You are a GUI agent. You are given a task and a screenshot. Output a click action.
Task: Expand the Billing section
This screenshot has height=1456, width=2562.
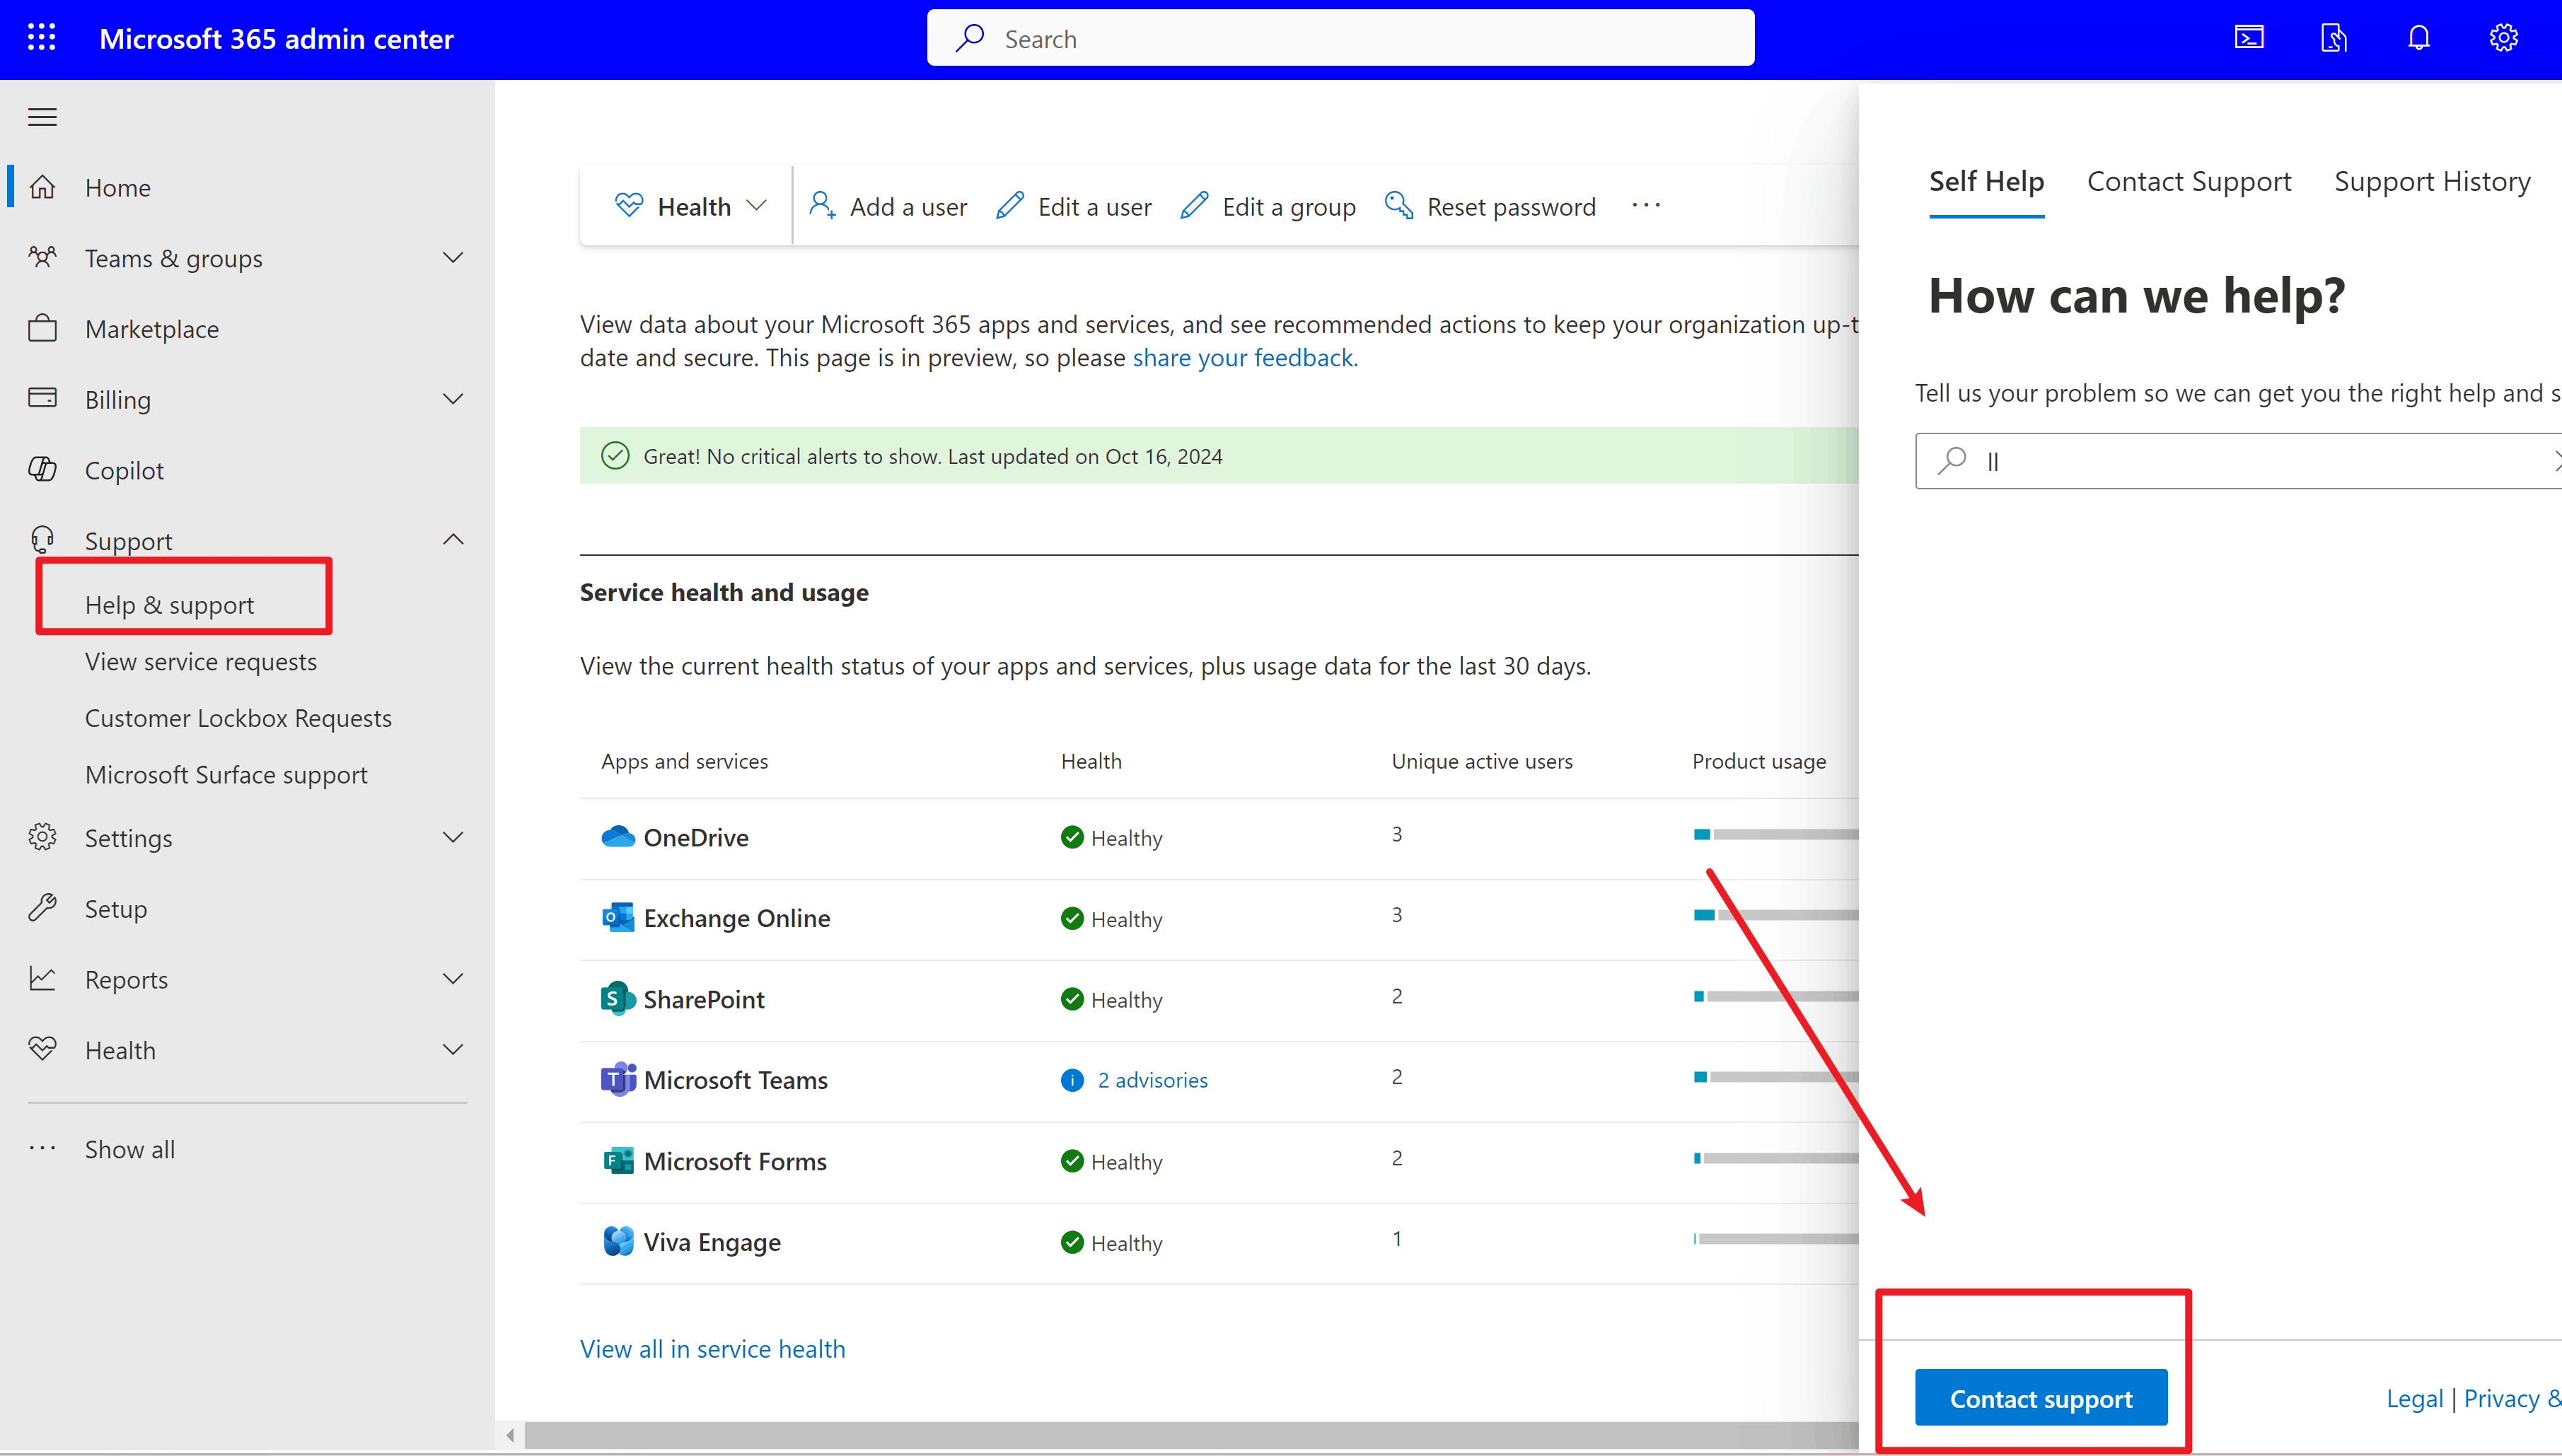point(453,398)
